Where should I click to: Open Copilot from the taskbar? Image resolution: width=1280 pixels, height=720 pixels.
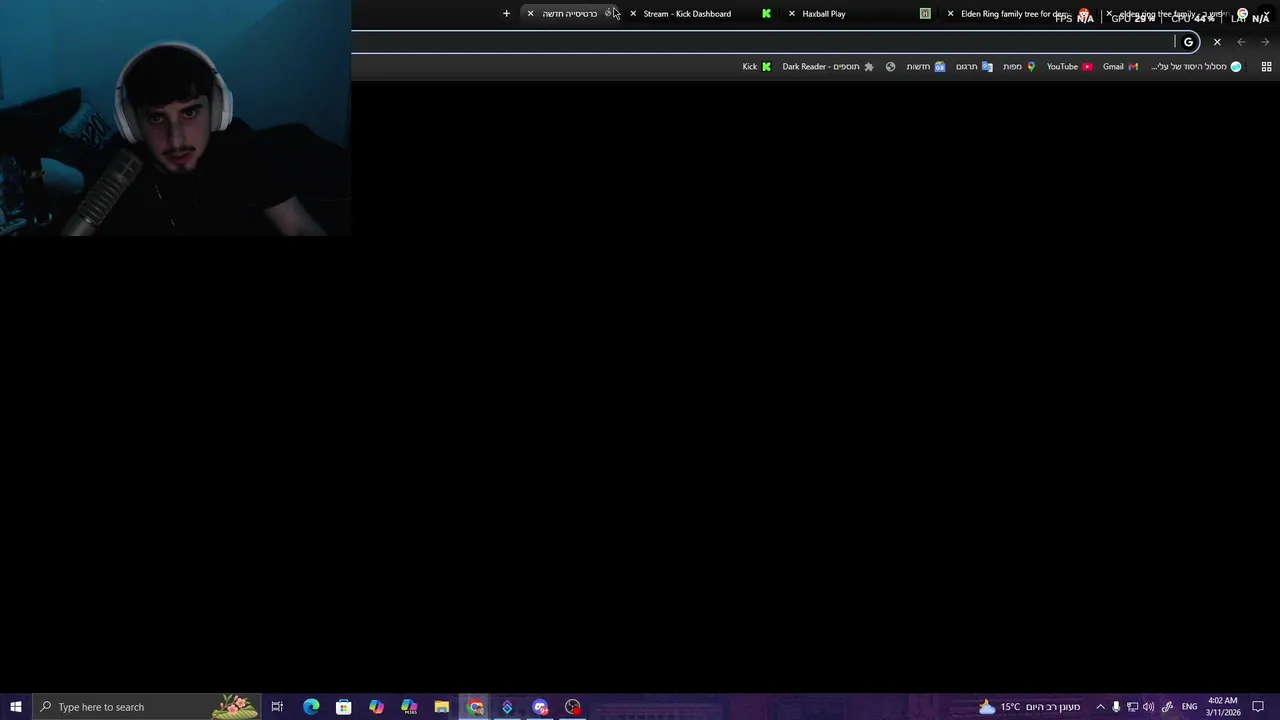pyautogui.click(x=376, y=707)
